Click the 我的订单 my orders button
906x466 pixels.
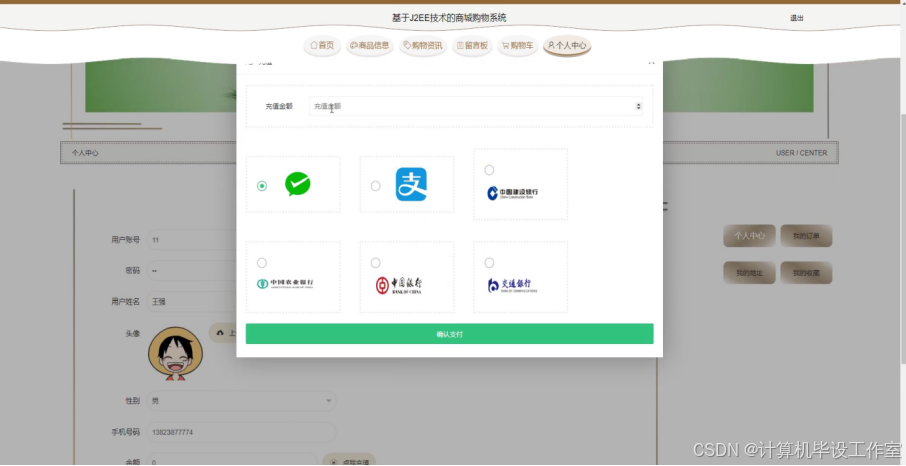click(x=806, y=236)
